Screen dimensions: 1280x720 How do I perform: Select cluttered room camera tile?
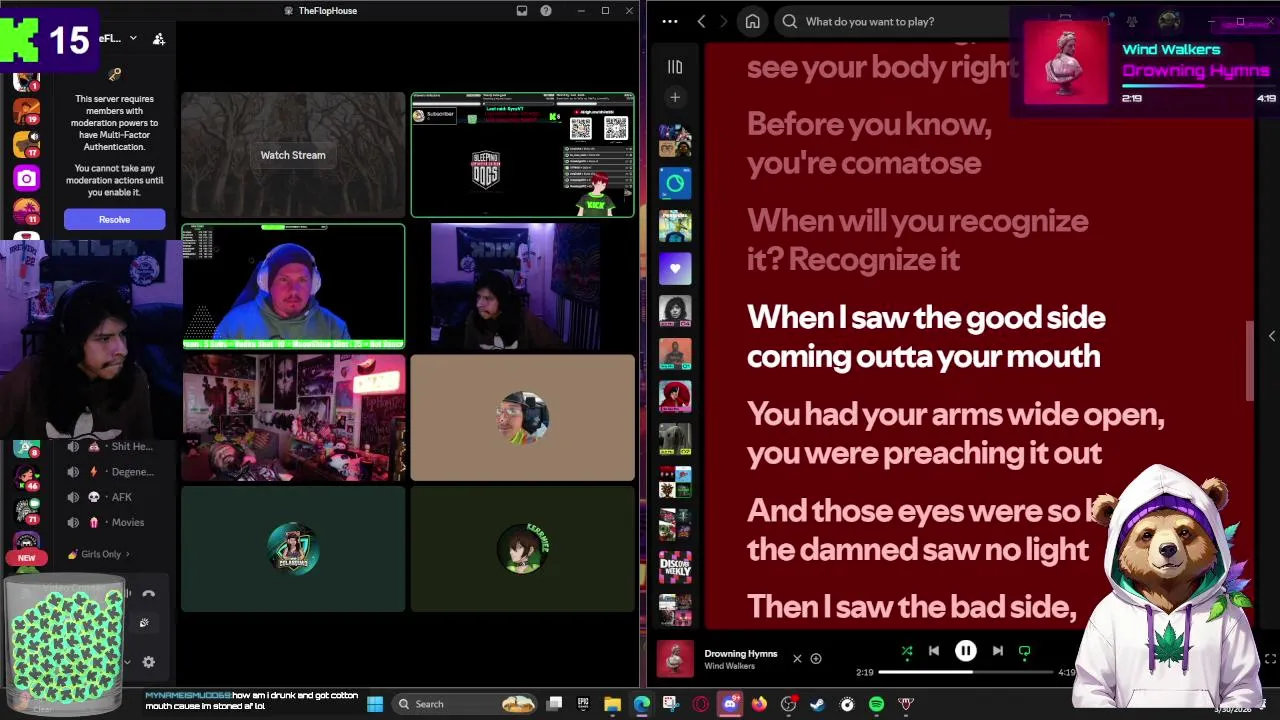(293, 418)
